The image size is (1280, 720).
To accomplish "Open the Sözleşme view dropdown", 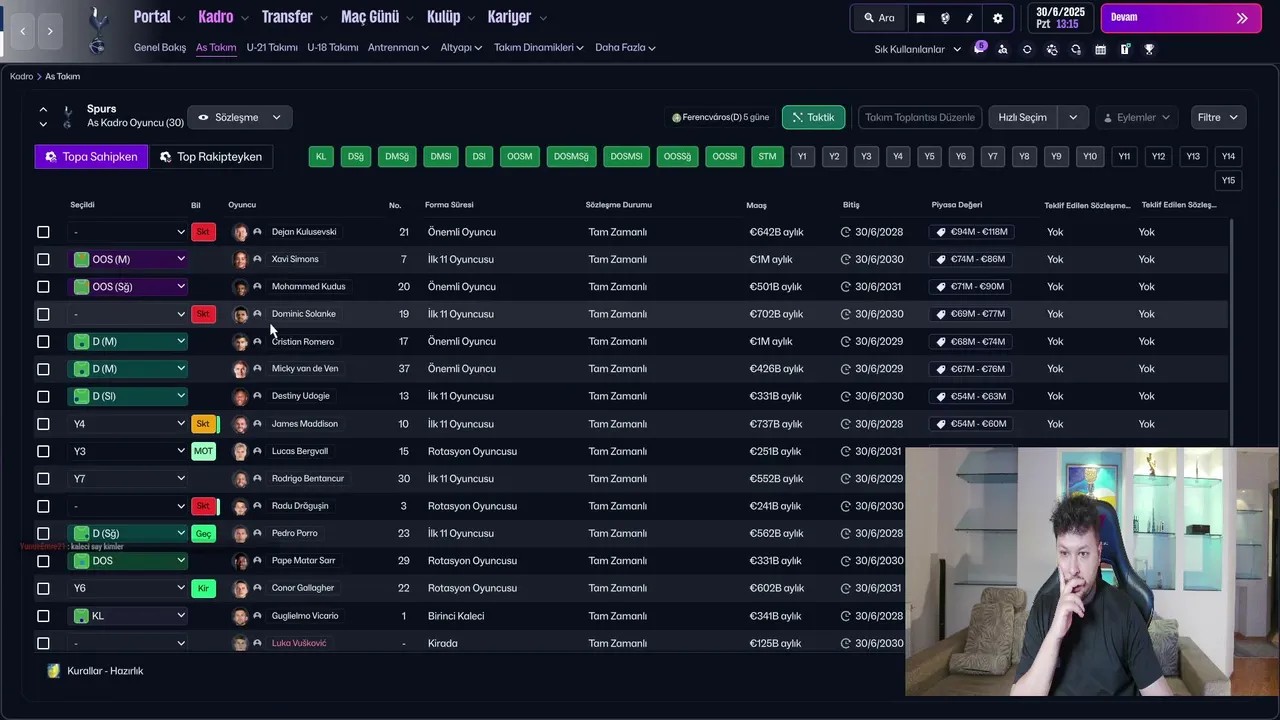I will pyautogui.click(x=240, y=117).
